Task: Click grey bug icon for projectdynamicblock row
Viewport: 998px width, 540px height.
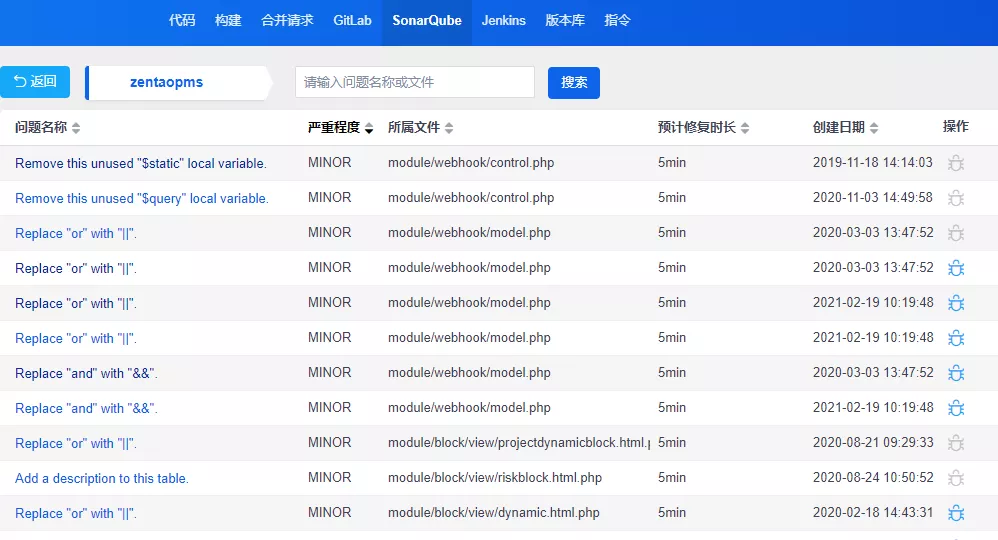Action: tap(956, 443)
